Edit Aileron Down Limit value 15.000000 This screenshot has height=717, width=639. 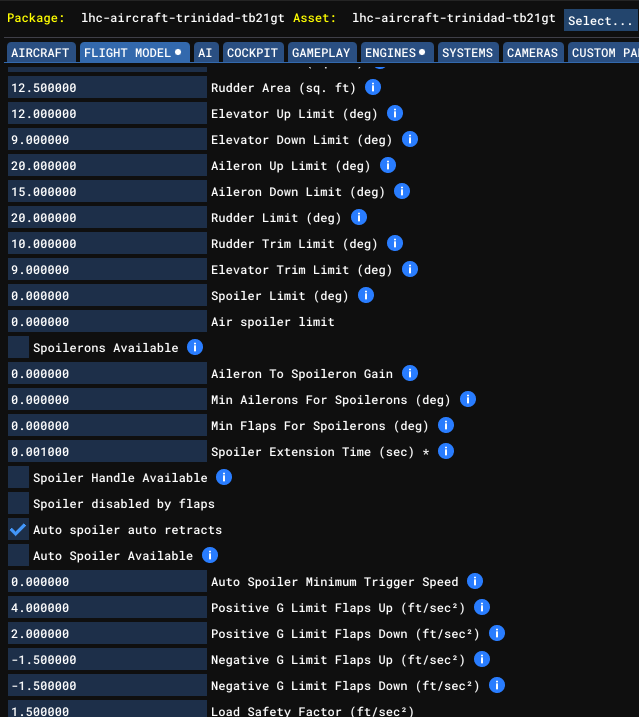click(x=107, y=192)
